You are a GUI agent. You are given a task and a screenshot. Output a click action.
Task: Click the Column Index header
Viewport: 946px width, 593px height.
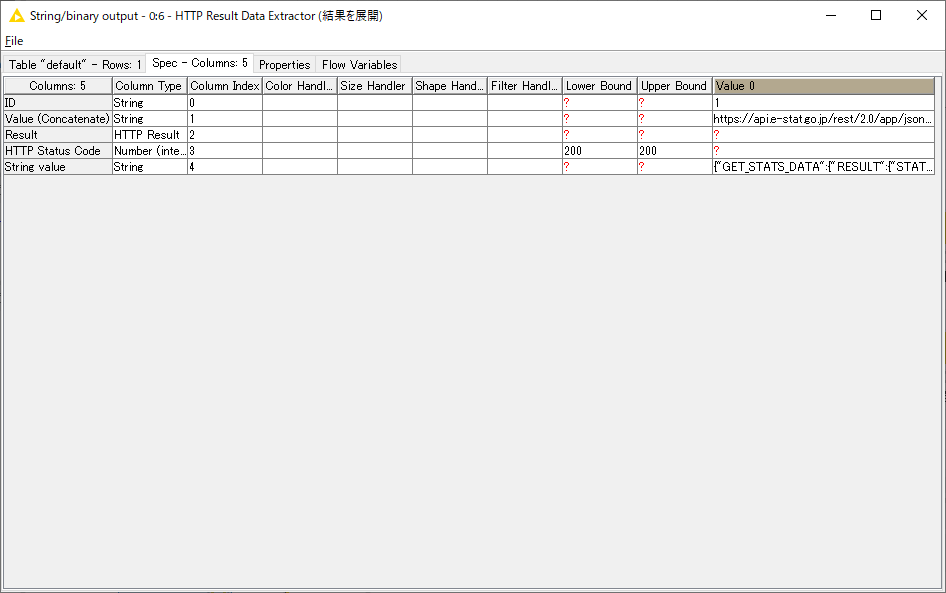(224, 86)
